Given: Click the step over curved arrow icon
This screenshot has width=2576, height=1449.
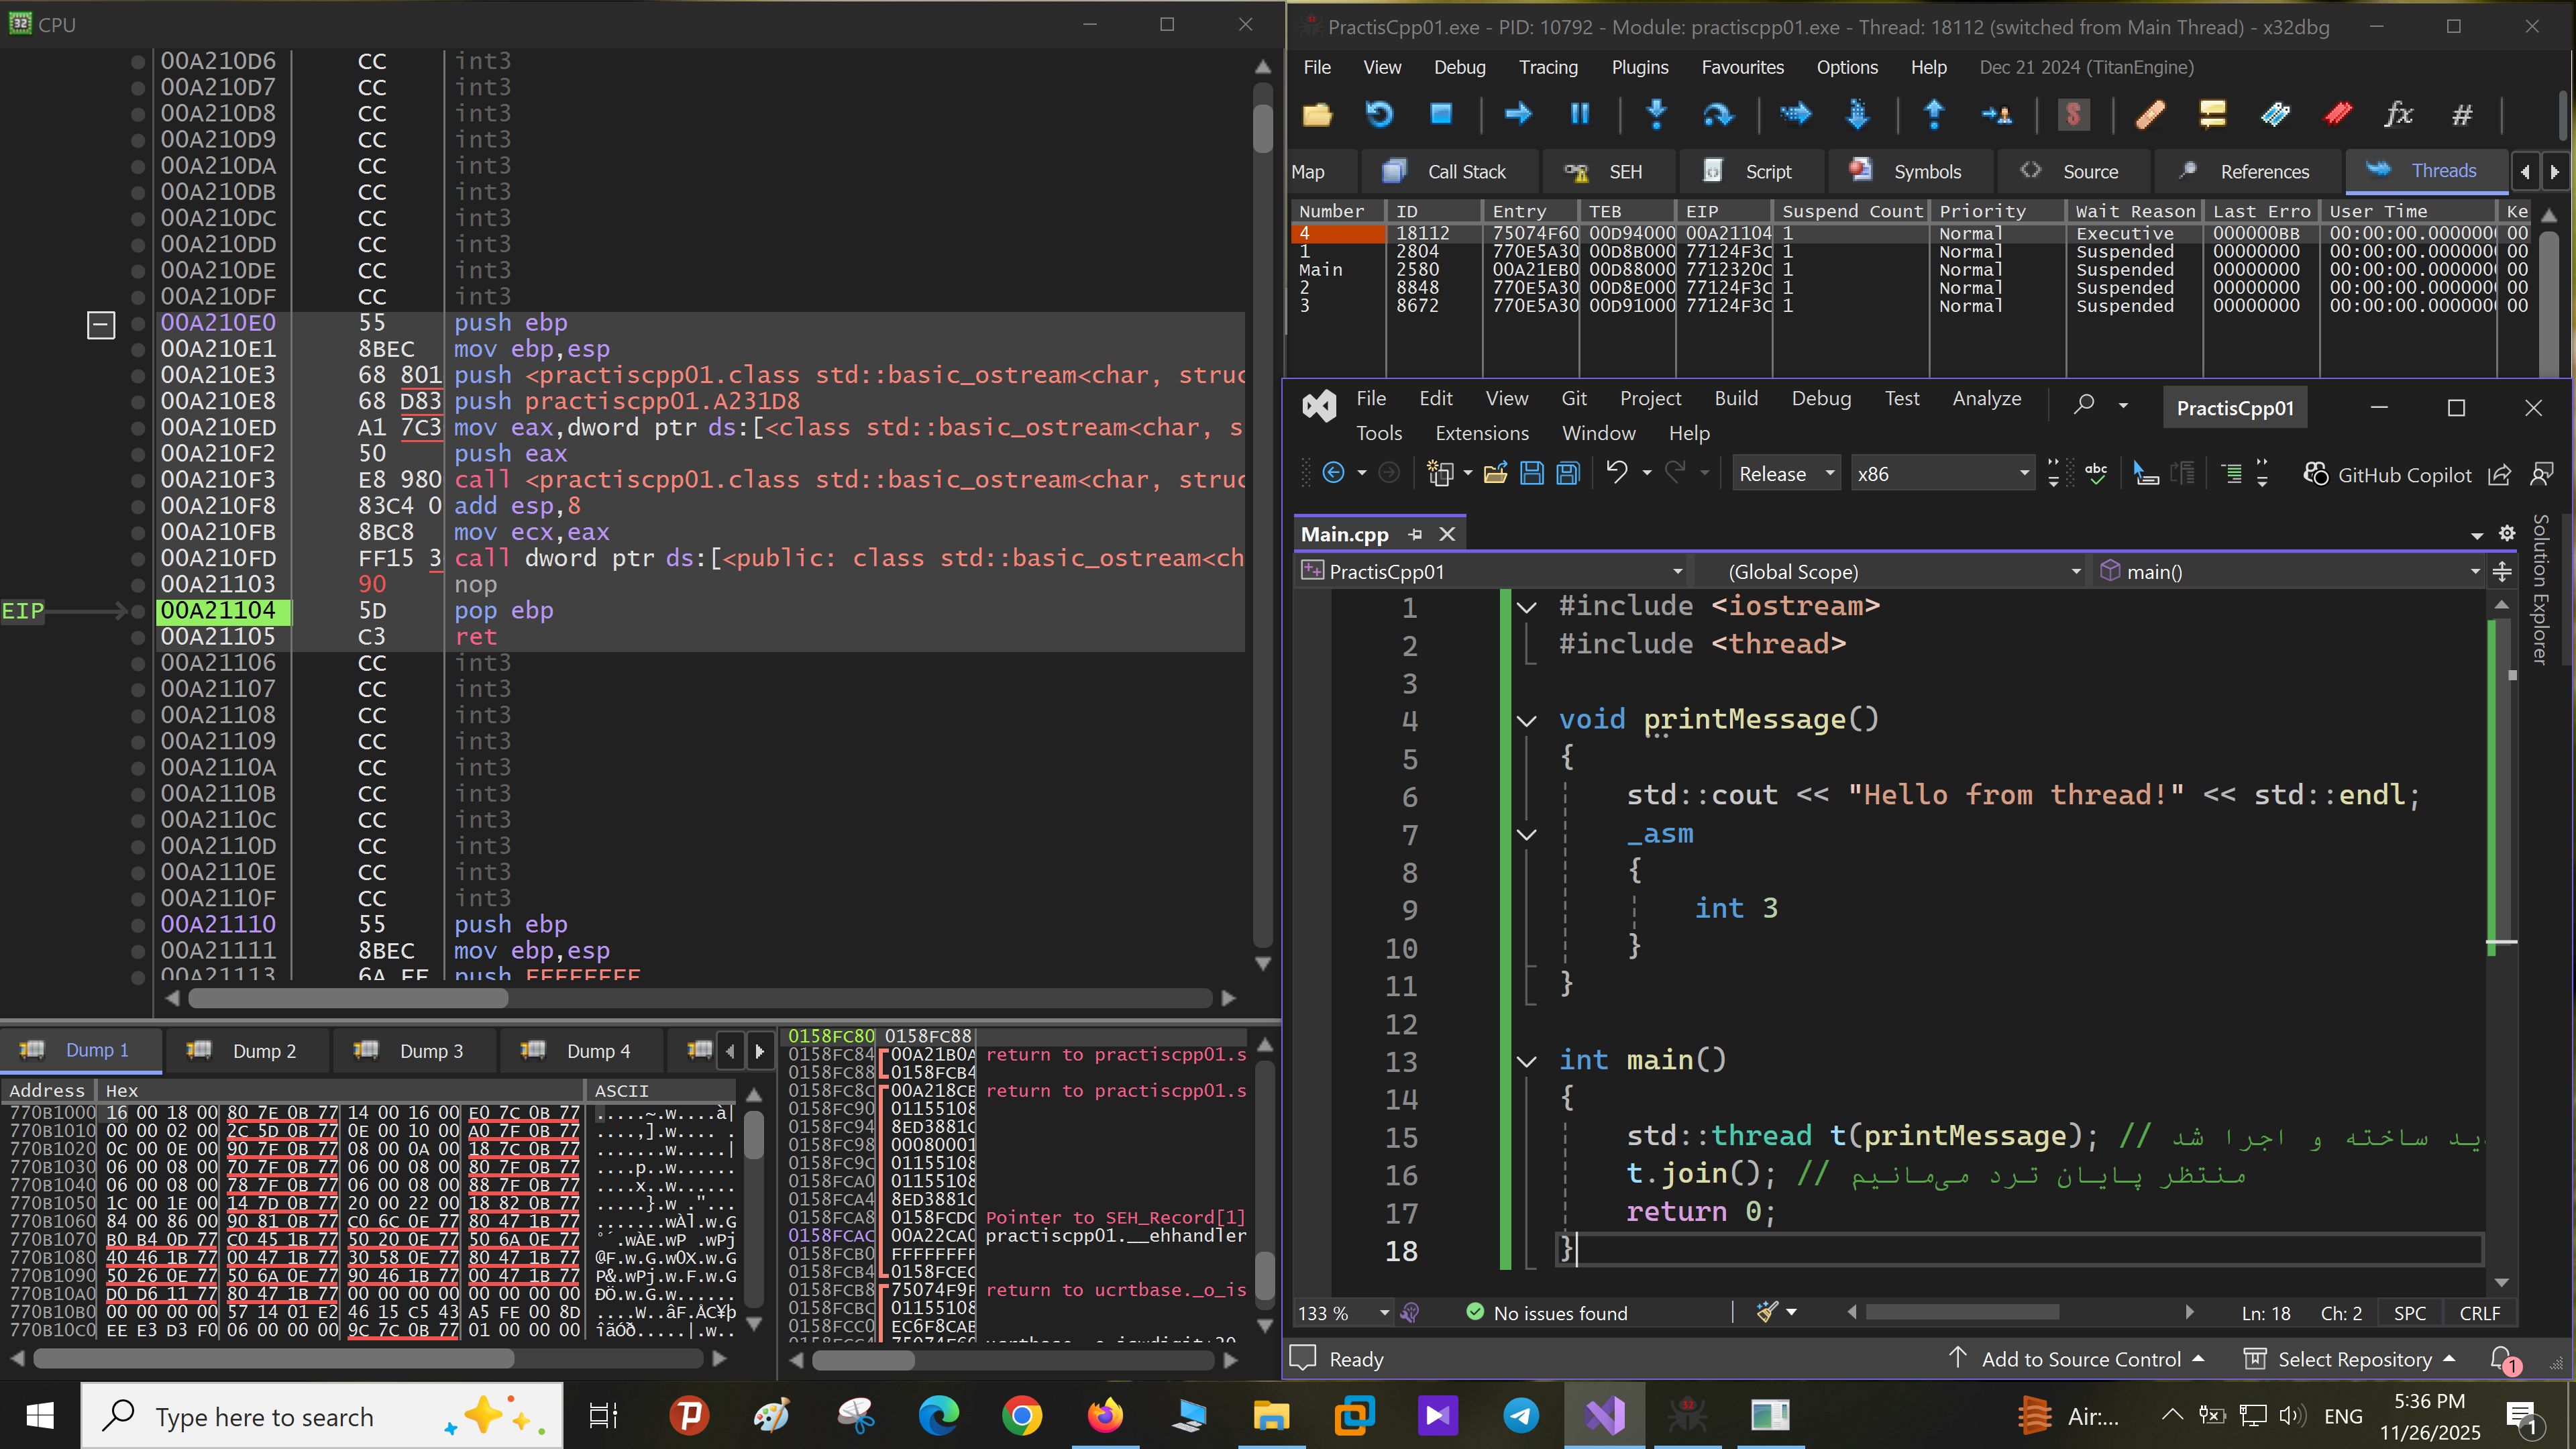Looking at the screenshot, I should (1717, 114).
